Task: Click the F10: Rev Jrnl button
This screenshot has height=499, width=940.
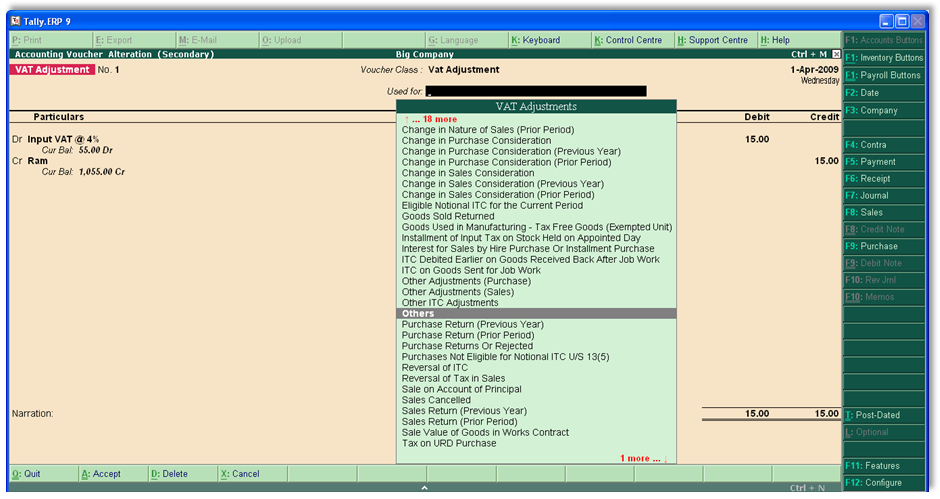Action: [884, 279]
